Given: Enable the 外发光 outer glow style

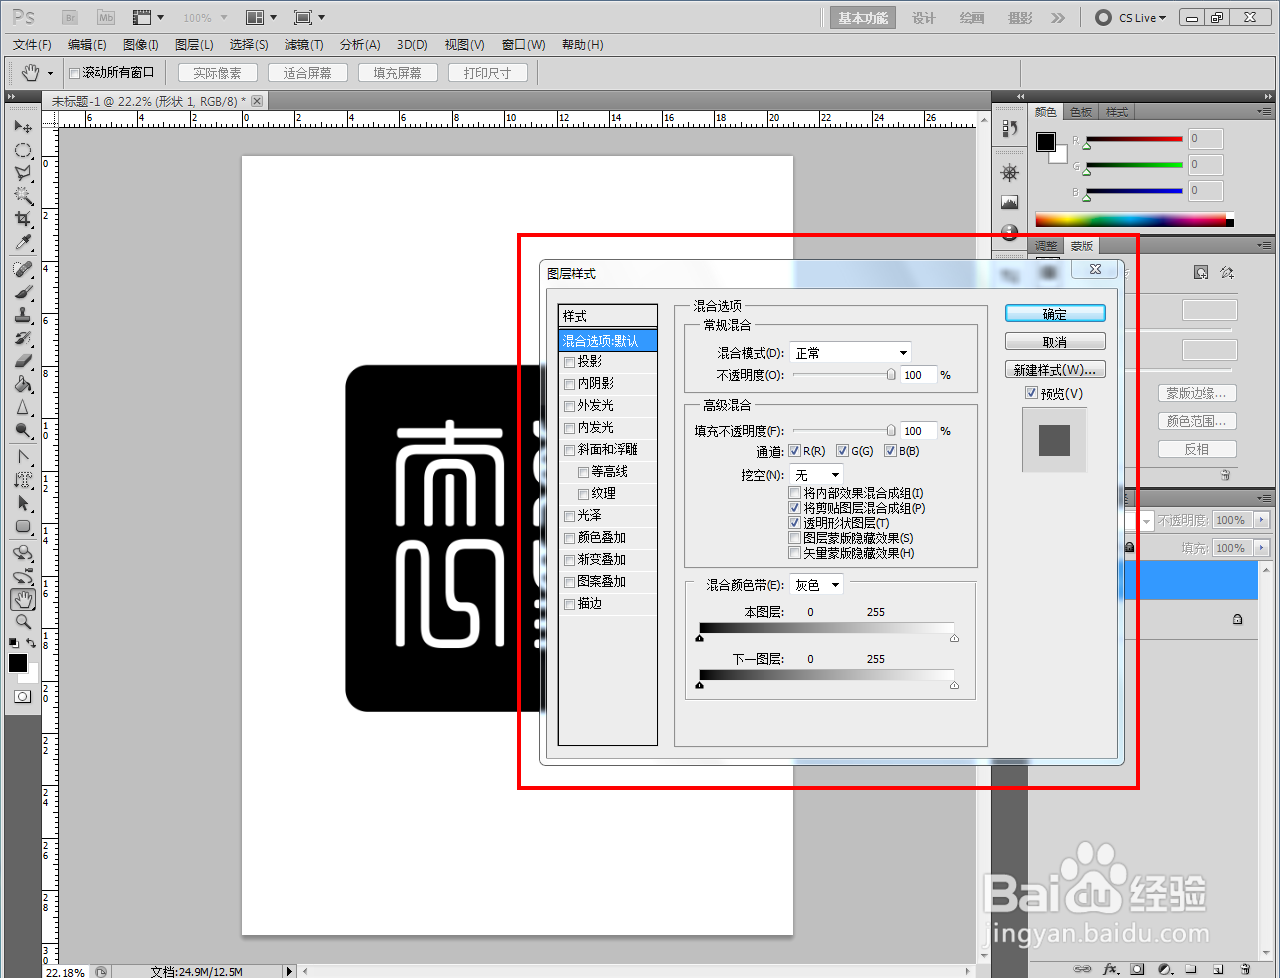Looking at the screenshot, I should point(569,406).
